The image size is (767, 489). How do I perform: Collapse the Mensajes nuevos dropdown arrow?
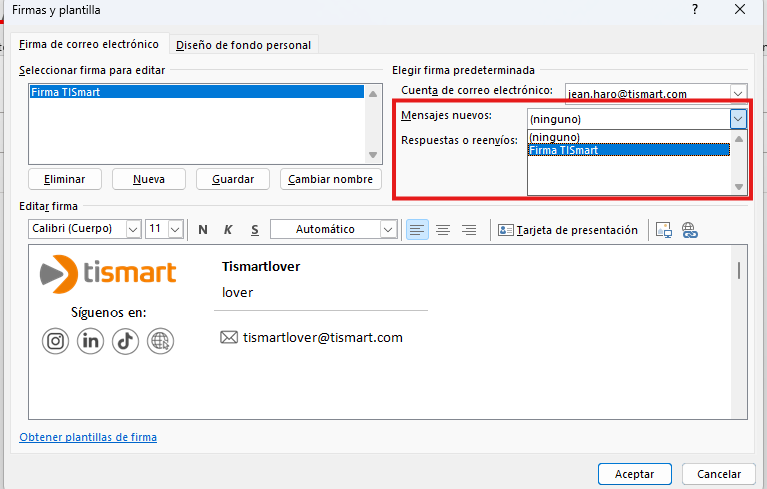coord(738,119)
